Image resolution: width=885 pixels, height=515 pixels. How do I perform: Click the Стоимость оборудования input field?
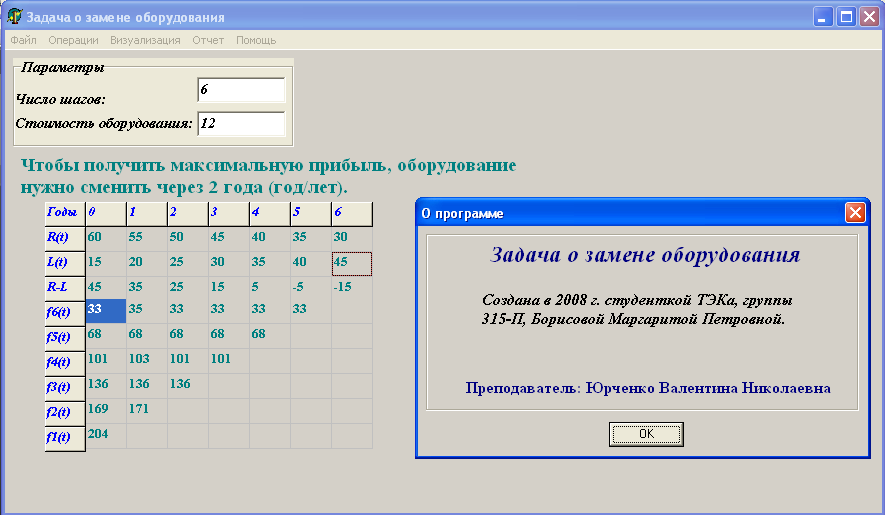tap(242, 124)
